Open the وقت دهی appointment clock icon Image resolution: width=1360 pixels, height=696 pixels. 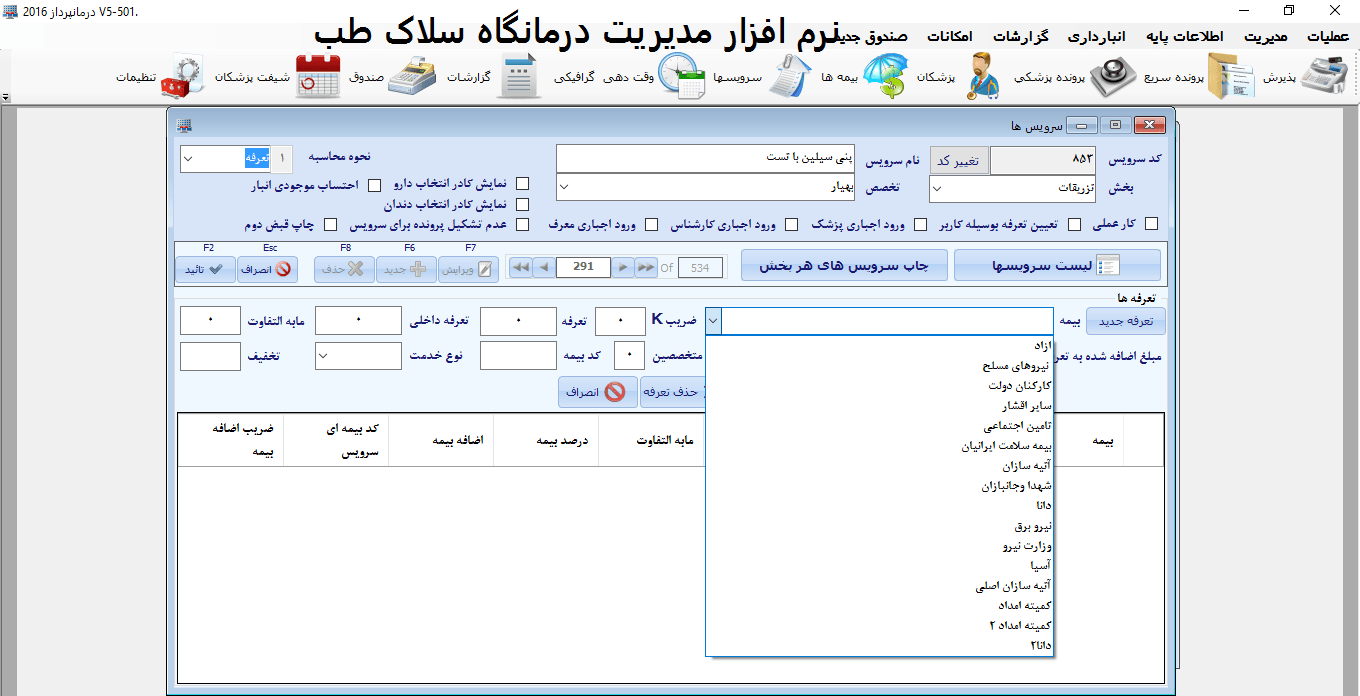[x=681, y=77]
